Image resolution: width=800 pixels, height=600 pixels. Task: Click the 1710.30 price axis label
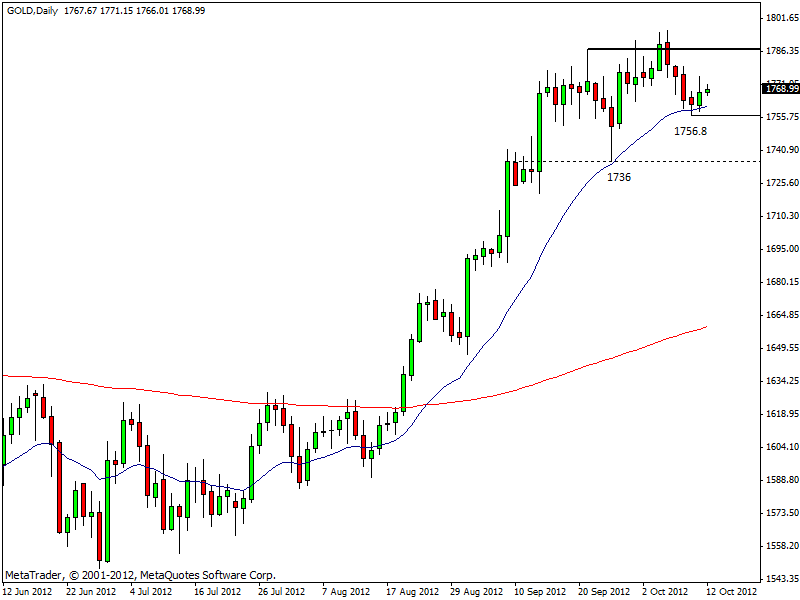781,216
